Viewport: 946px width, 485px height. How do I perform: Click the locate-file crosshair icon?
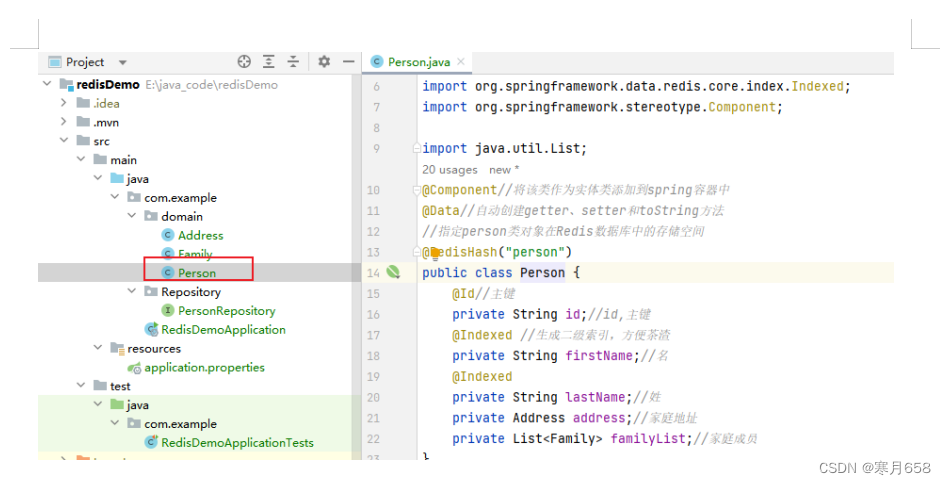[x=244, y=62]
